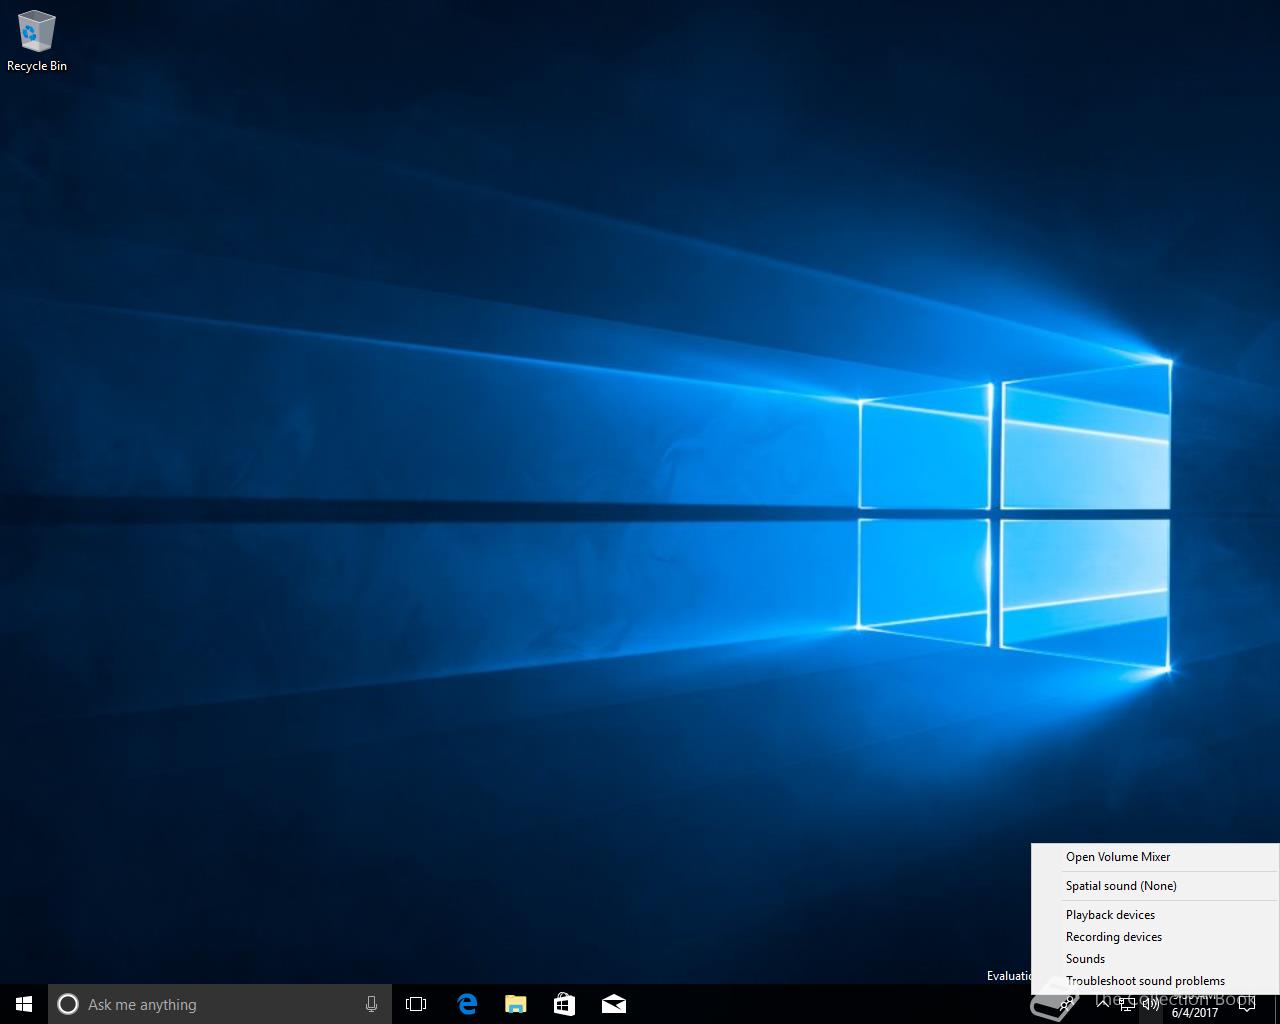Open the Windows Start menu
Image resolution: width=1280 pixels, height=1024 pixels.
click(24, 1004)
